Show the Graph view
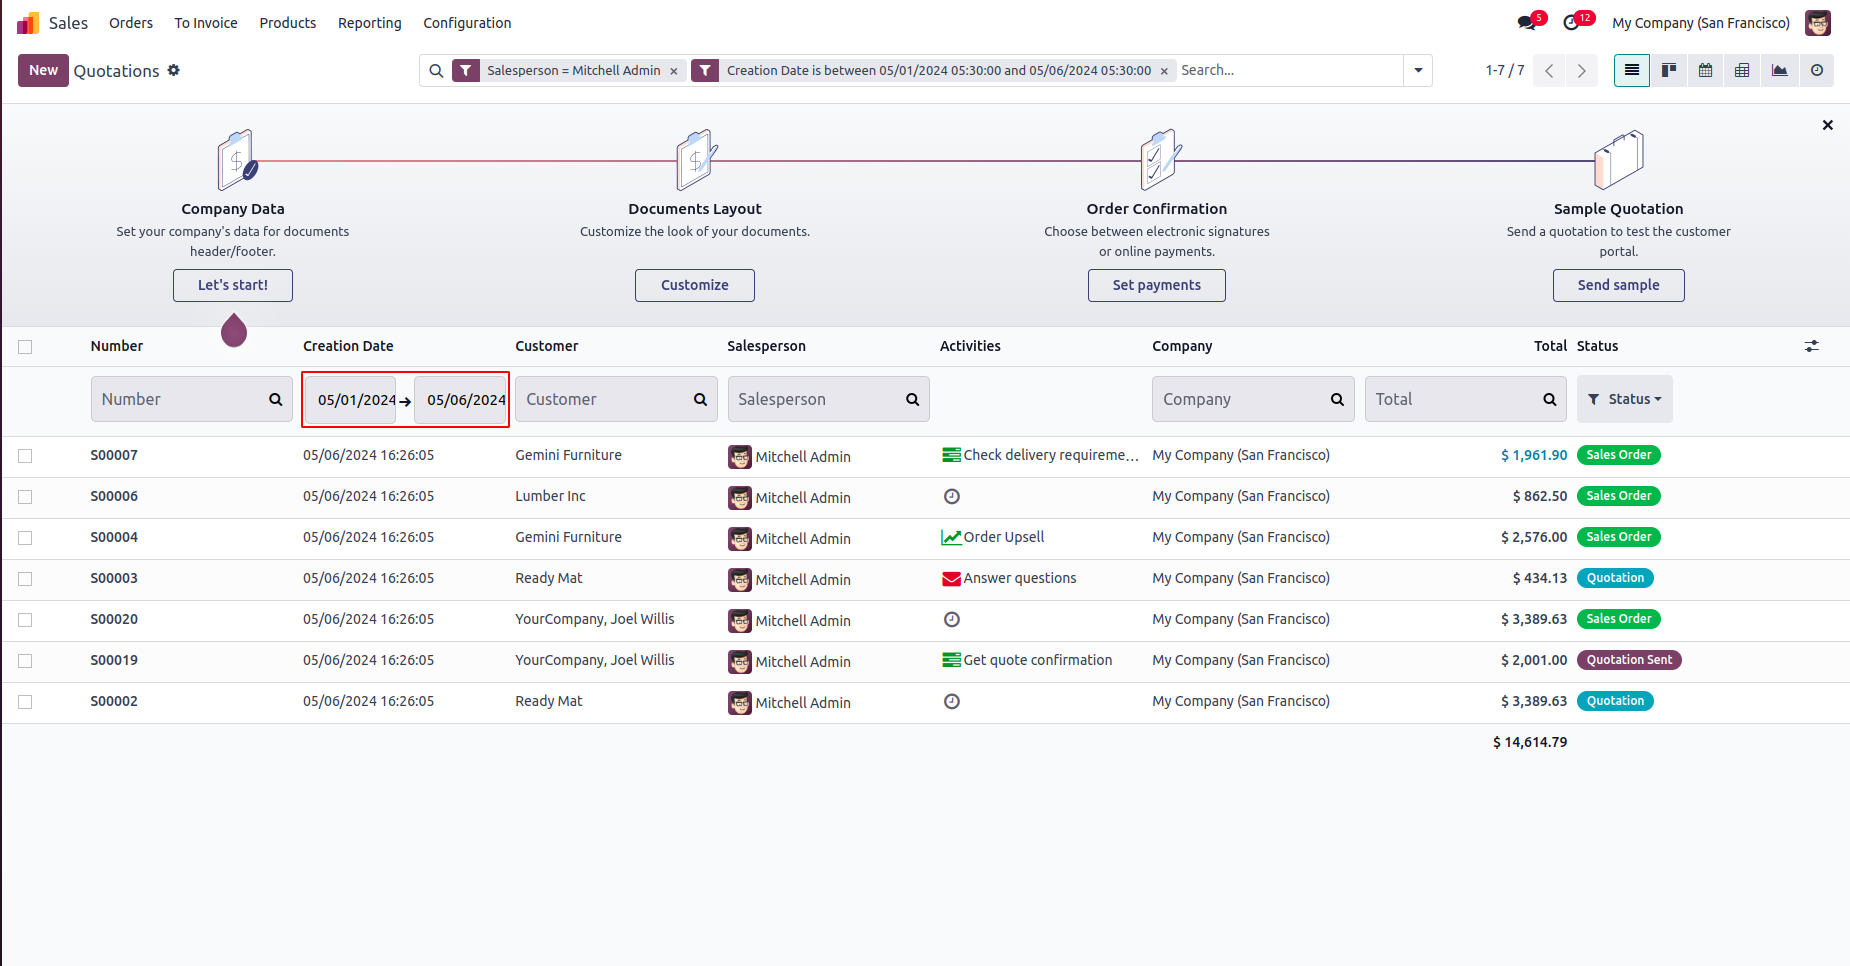1850x966 pixels. coord(1779,70)
